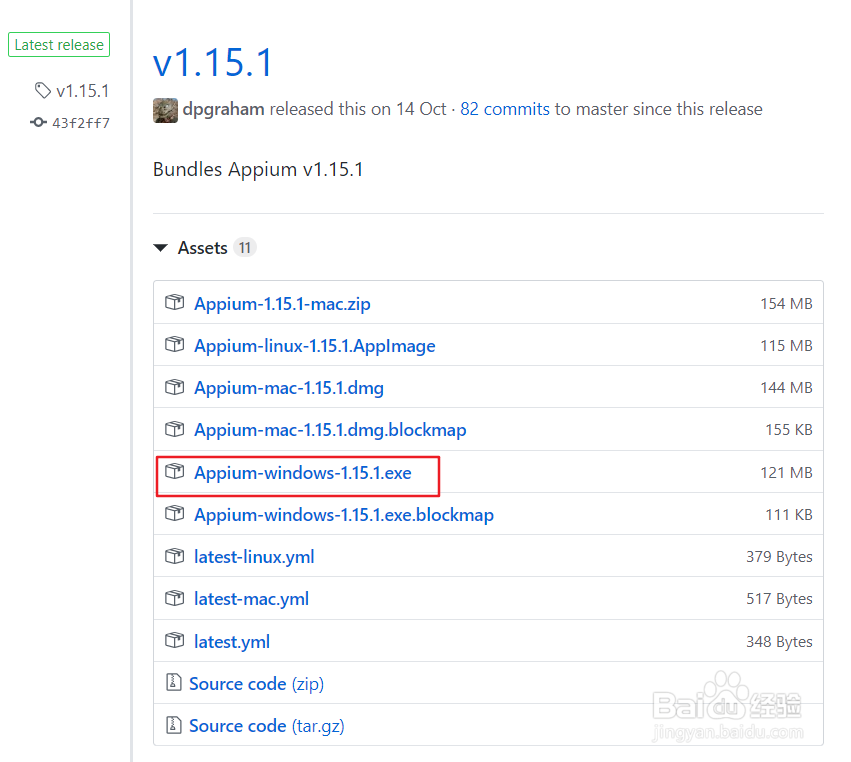Click the 348 Bytes size text
This screenshot has width=851, height=762.
(779, 642)
